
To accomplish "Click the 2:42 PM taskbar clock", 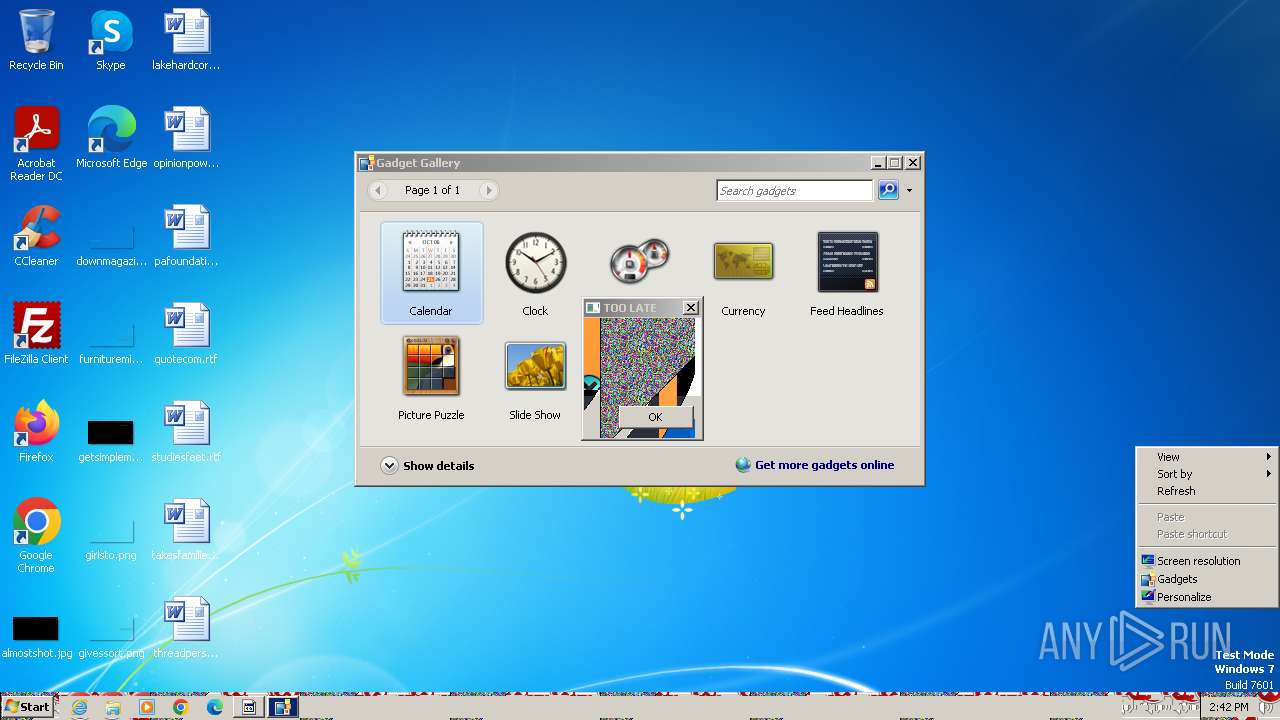I will coord(1228,707).
